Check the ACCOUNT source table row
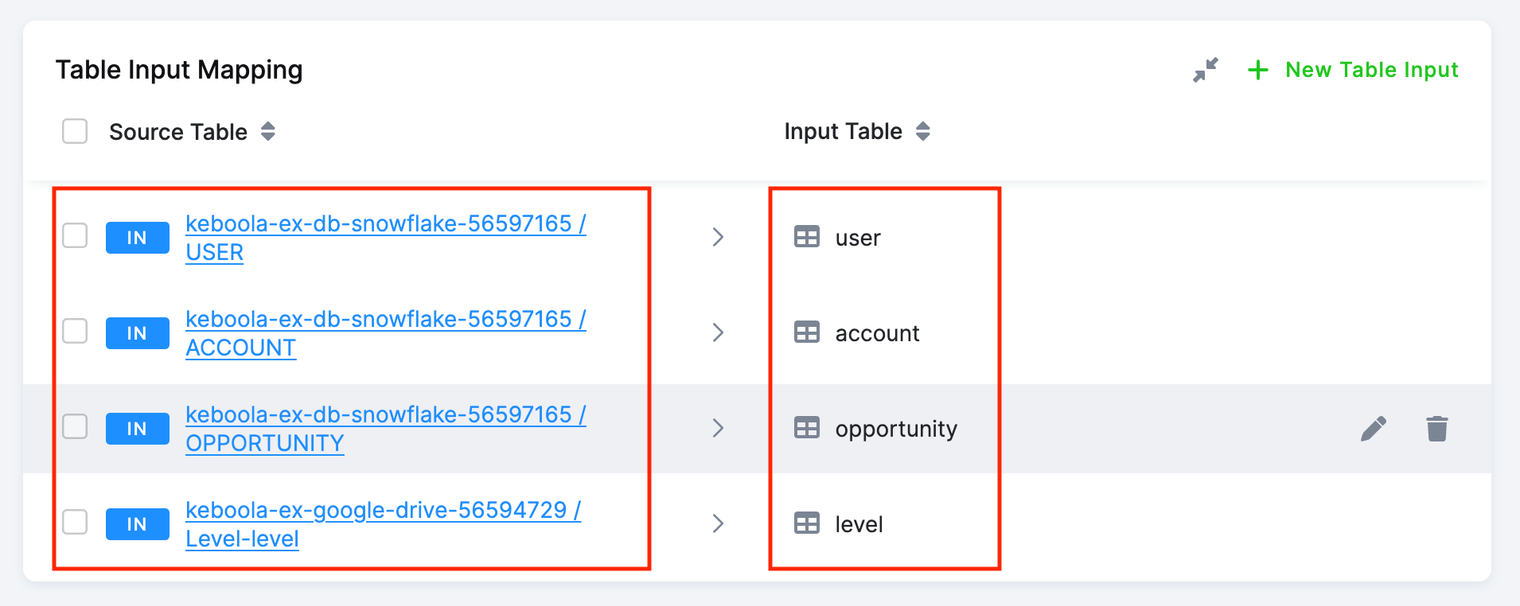 coord(75,331)
